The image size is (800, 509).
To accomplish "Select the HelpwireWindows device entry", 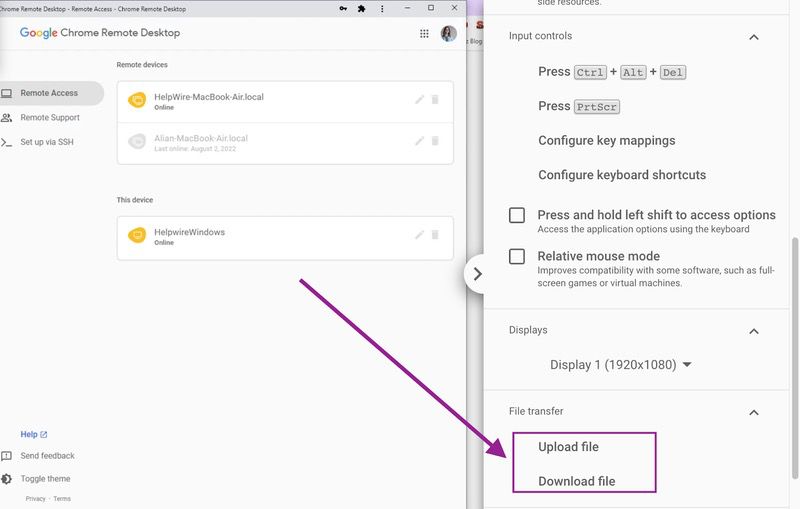I will [285, 238].
